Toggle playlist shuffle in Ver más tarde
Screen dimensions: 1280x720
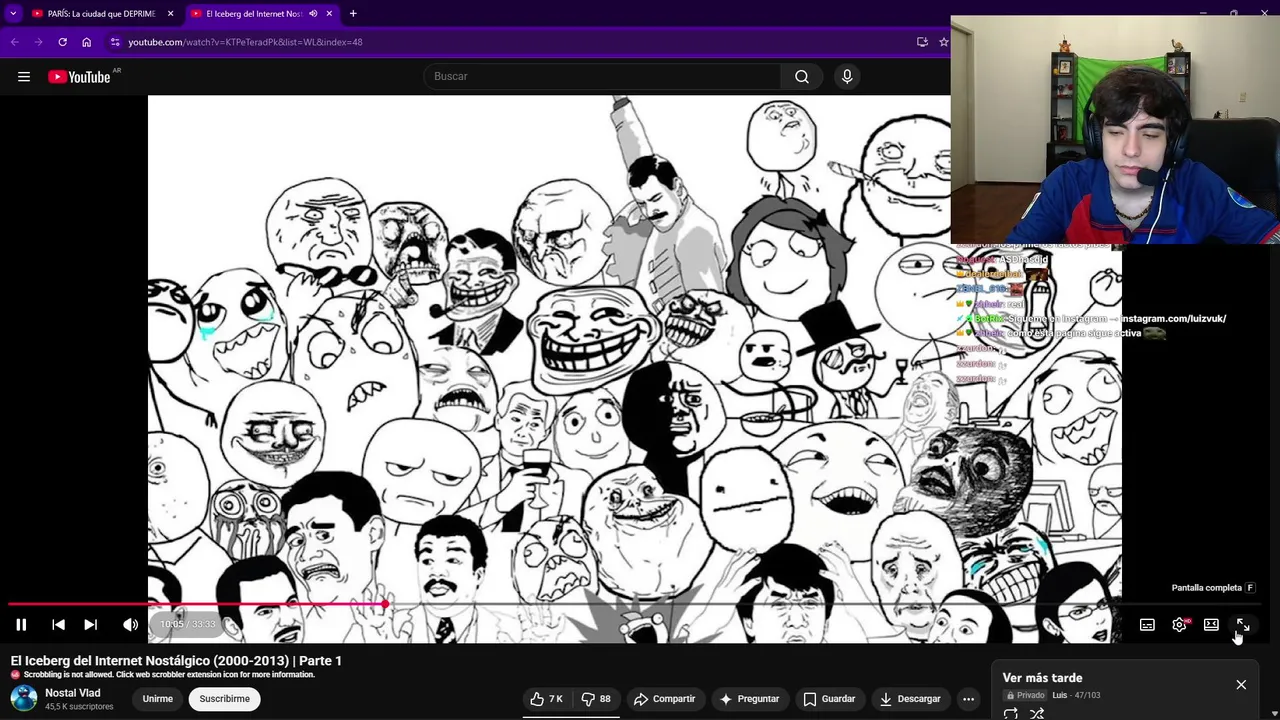pos(1037,714)
